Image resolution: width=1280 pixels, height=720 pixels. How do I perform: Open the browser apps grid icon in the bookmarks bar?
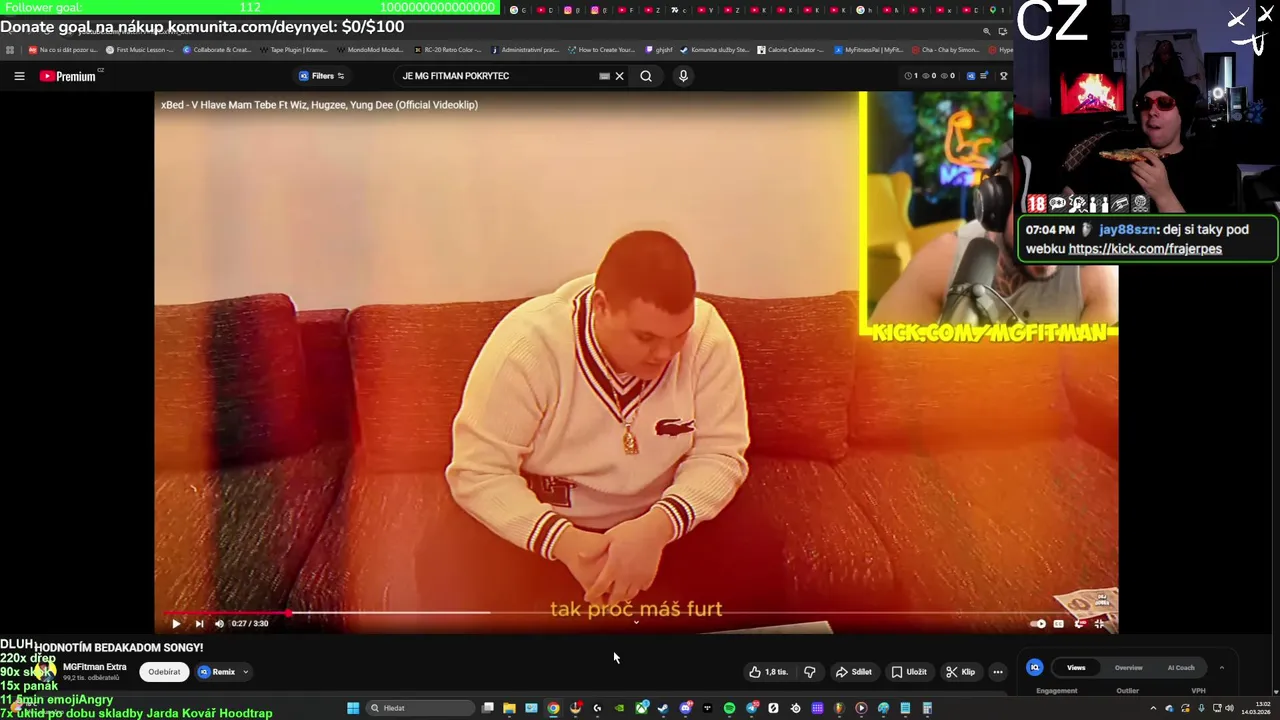[x=10, y=49]
